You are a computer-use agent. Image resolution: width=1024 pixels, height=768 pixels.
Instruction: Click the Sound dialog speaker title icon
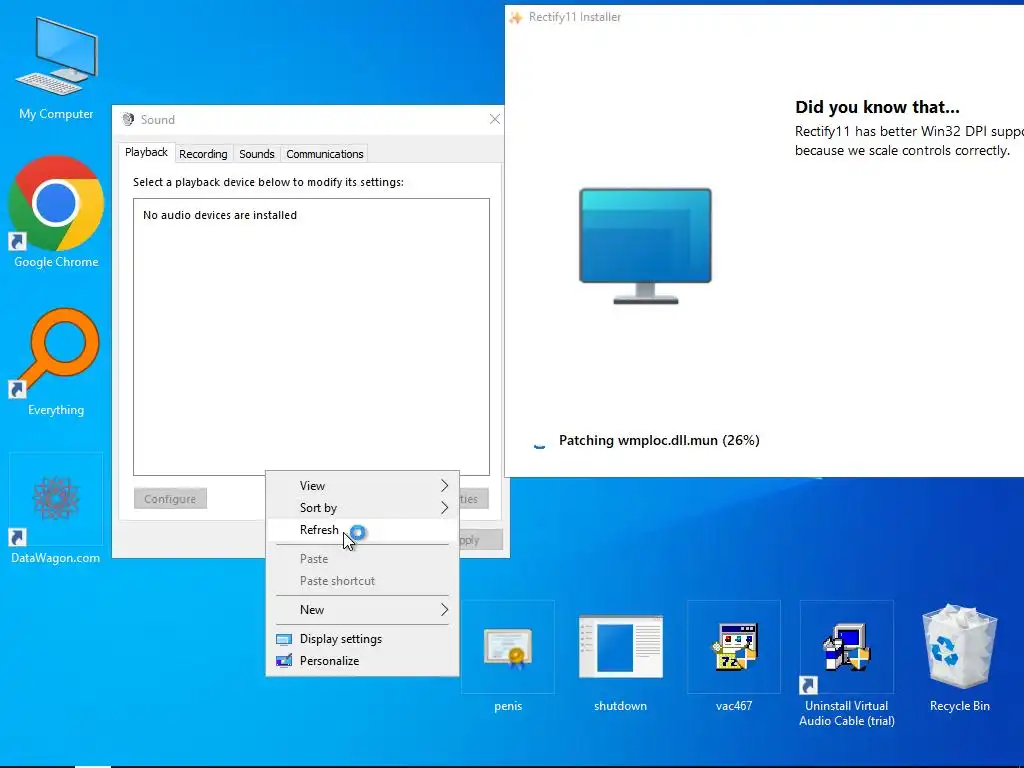(x=128, y=120)
